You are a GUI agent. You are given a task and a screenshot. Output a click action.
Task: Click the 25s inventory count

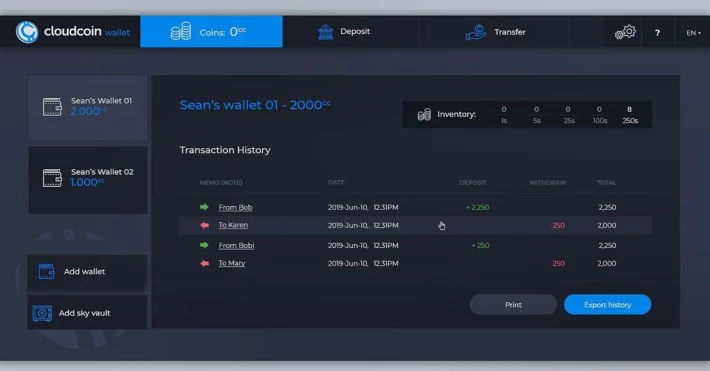(x=568, y=109)
